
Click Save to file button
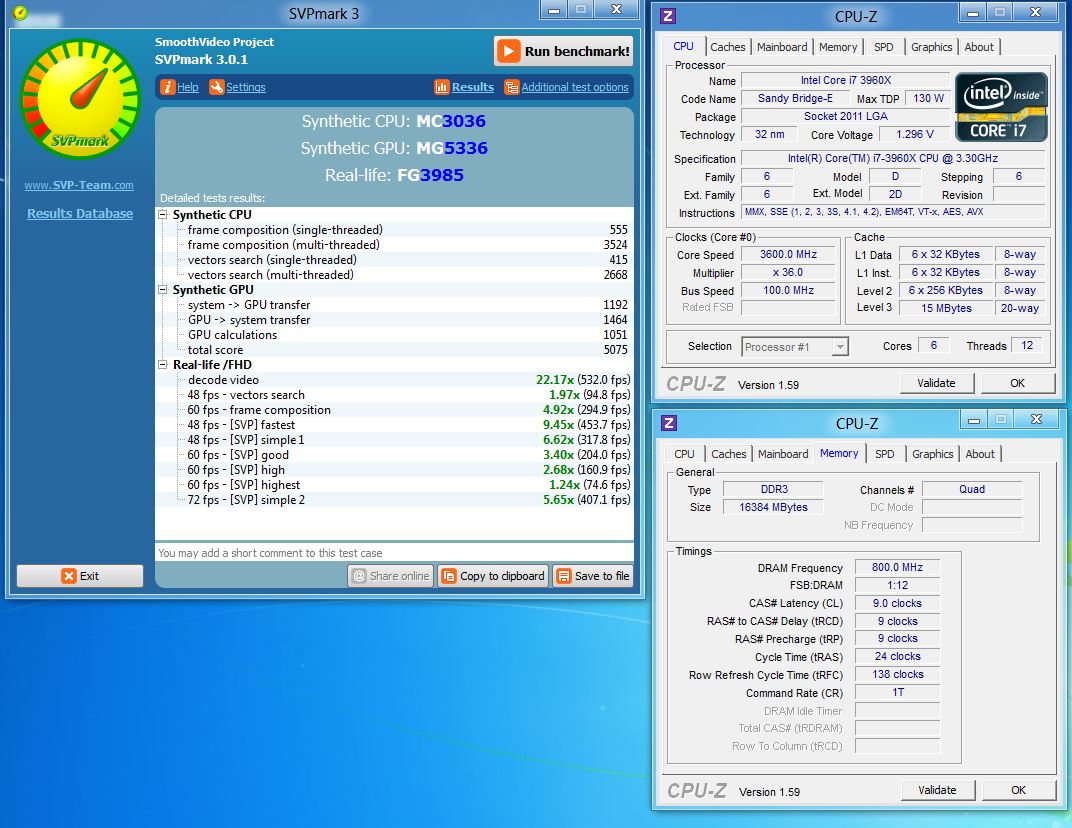point(593,576)
